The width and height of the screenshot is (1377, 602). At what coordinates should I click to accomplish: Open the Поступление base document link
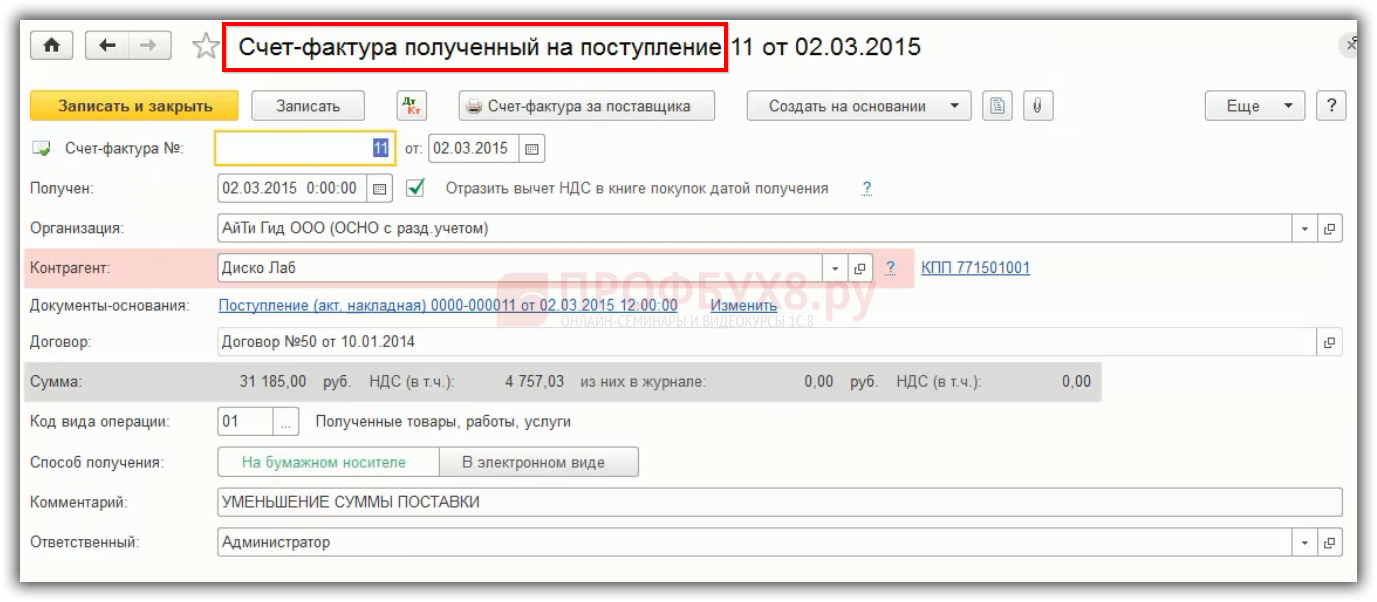[x=447, y=306]
